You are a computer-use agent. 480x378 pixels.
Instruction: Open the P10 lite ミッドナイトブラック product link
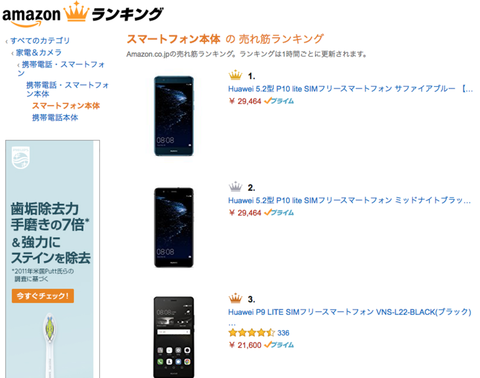[349, 200]
